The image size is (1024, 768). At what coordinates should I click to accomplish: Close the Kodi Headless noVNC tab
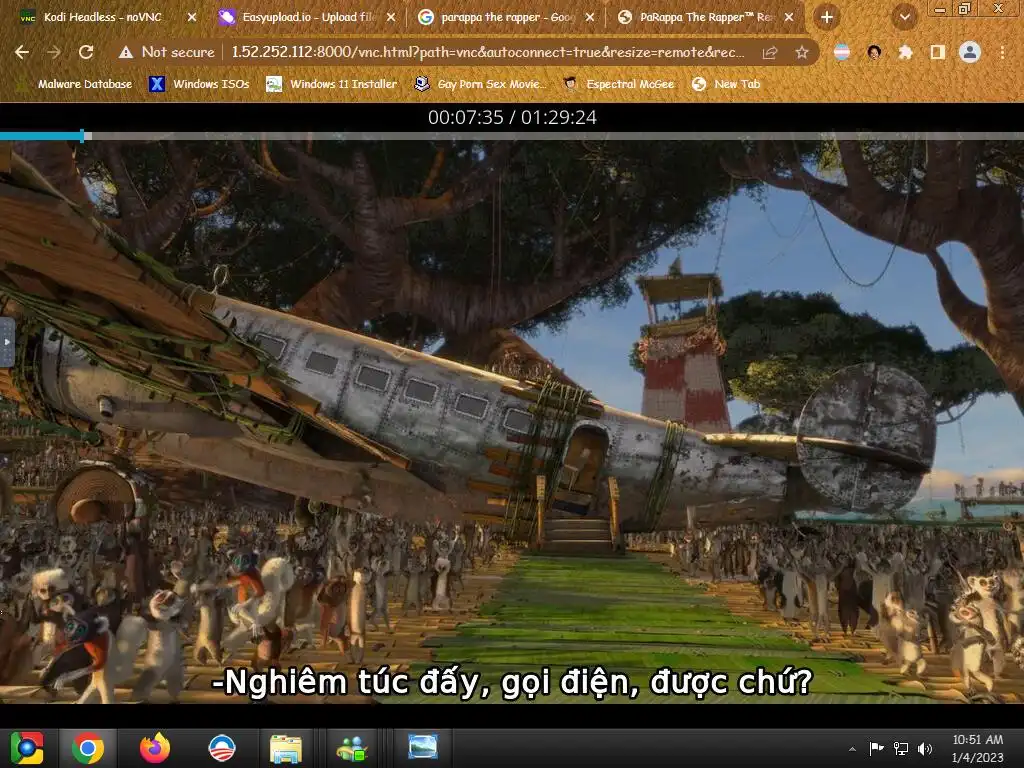pos(192,17)
